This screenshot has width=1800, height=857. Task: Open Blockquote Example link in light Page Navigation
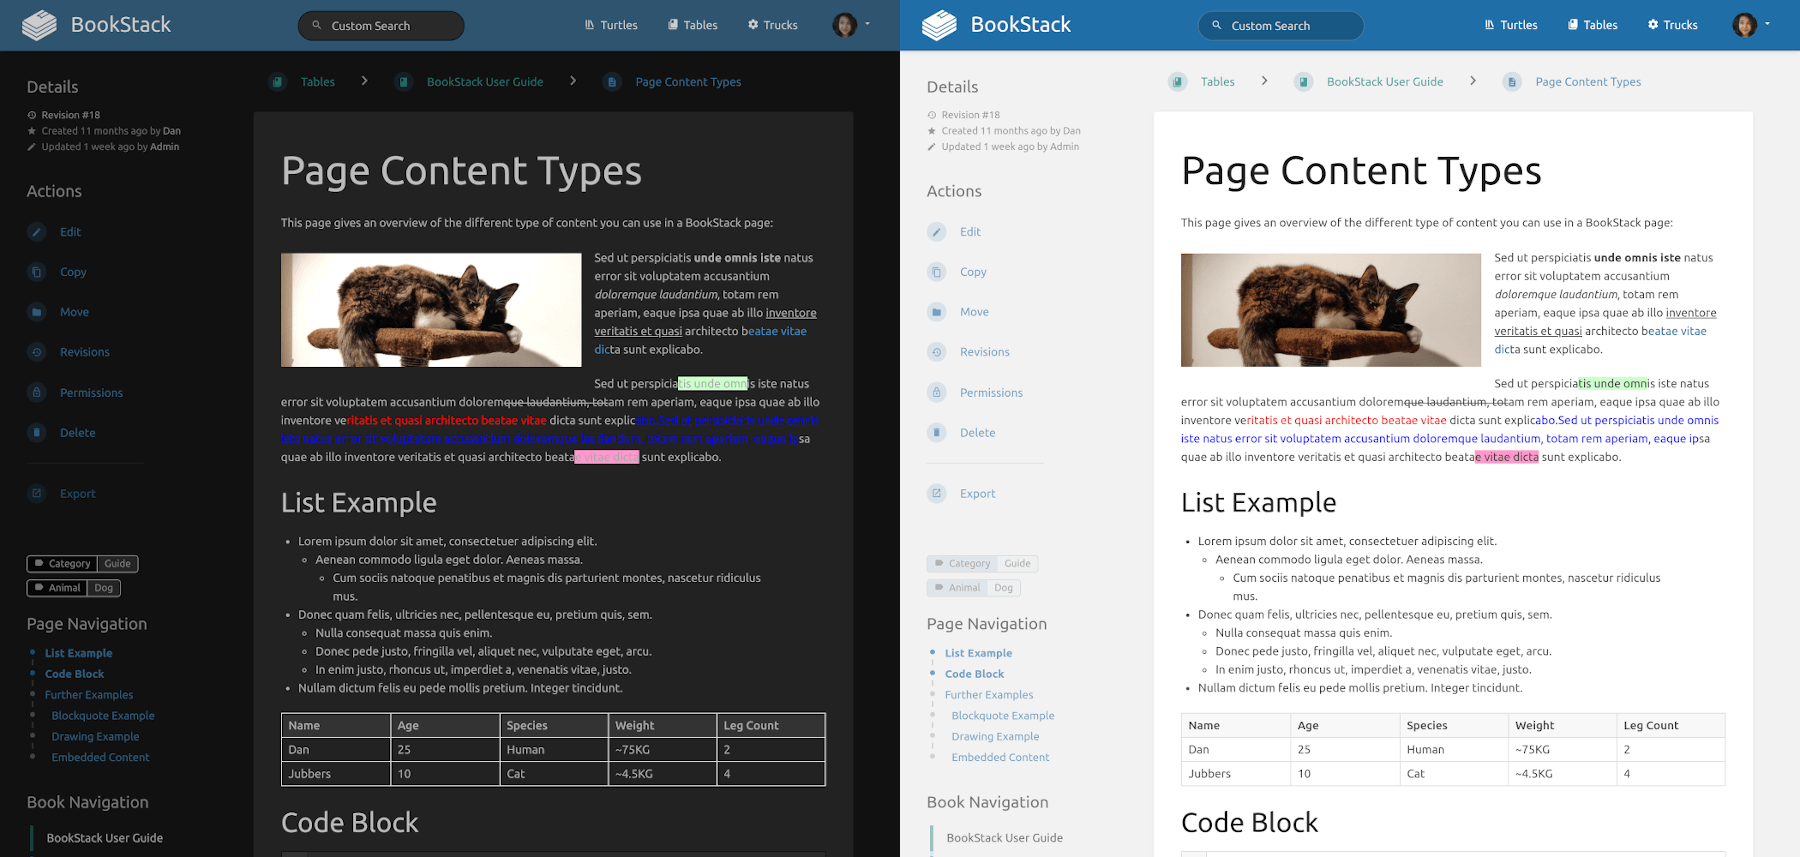(x=1002, y=716)
